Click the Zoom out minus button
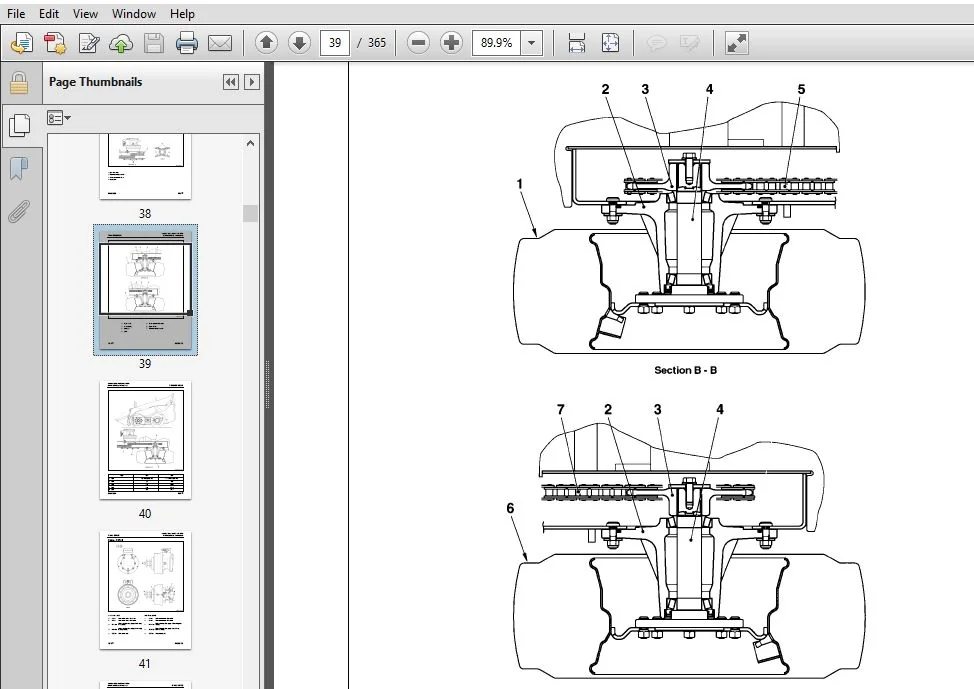This screenshot has height=689, width=974. (x=418, y=43)
